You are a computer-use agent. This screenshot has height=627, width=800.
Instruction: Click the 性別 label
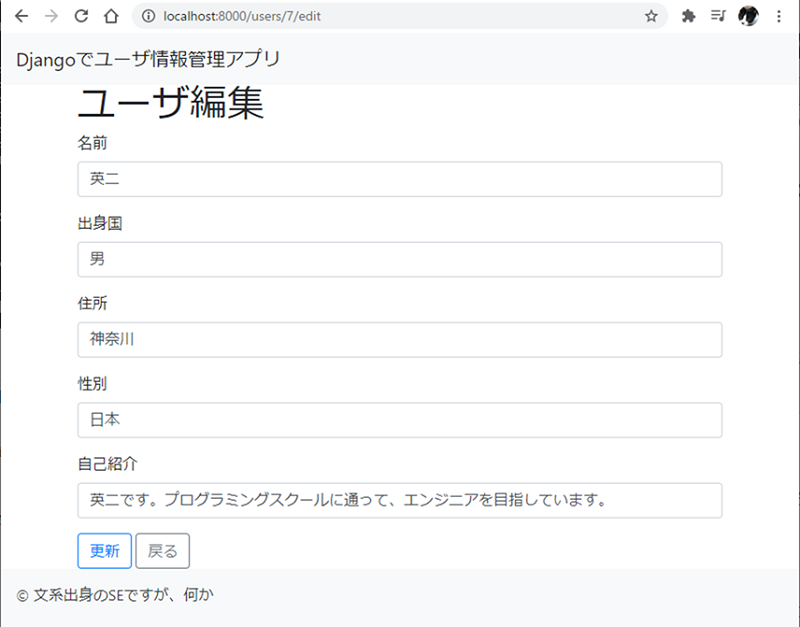92,384
